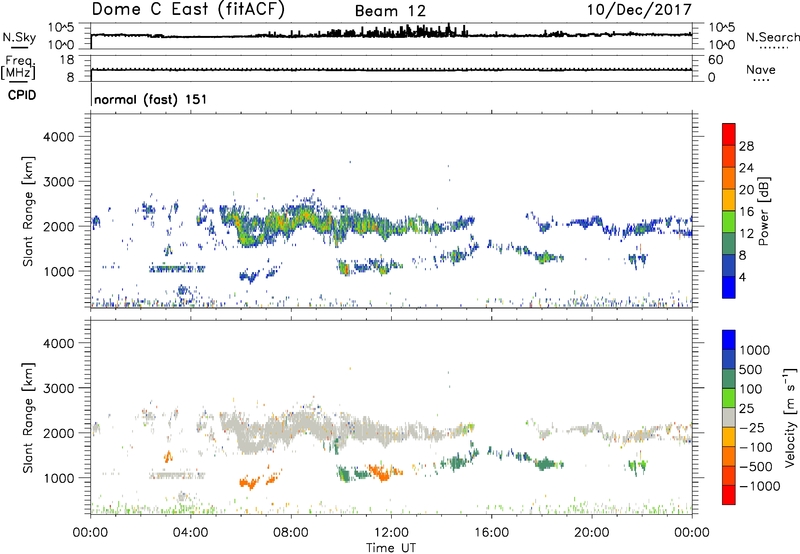
Task: Click the '20:00' time tick label
Action: pyautogui.click(x=591, y=533)
